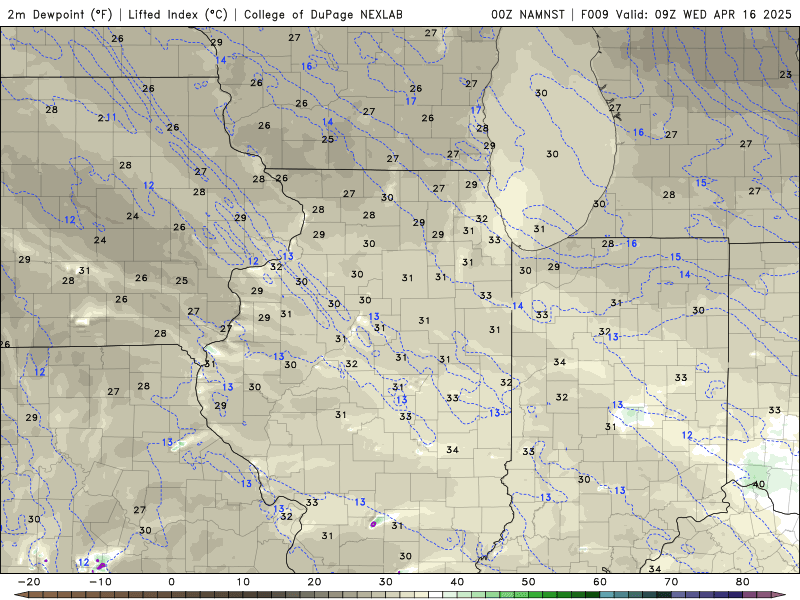Click the purple right arrow end of color bar

coord(779,595)
